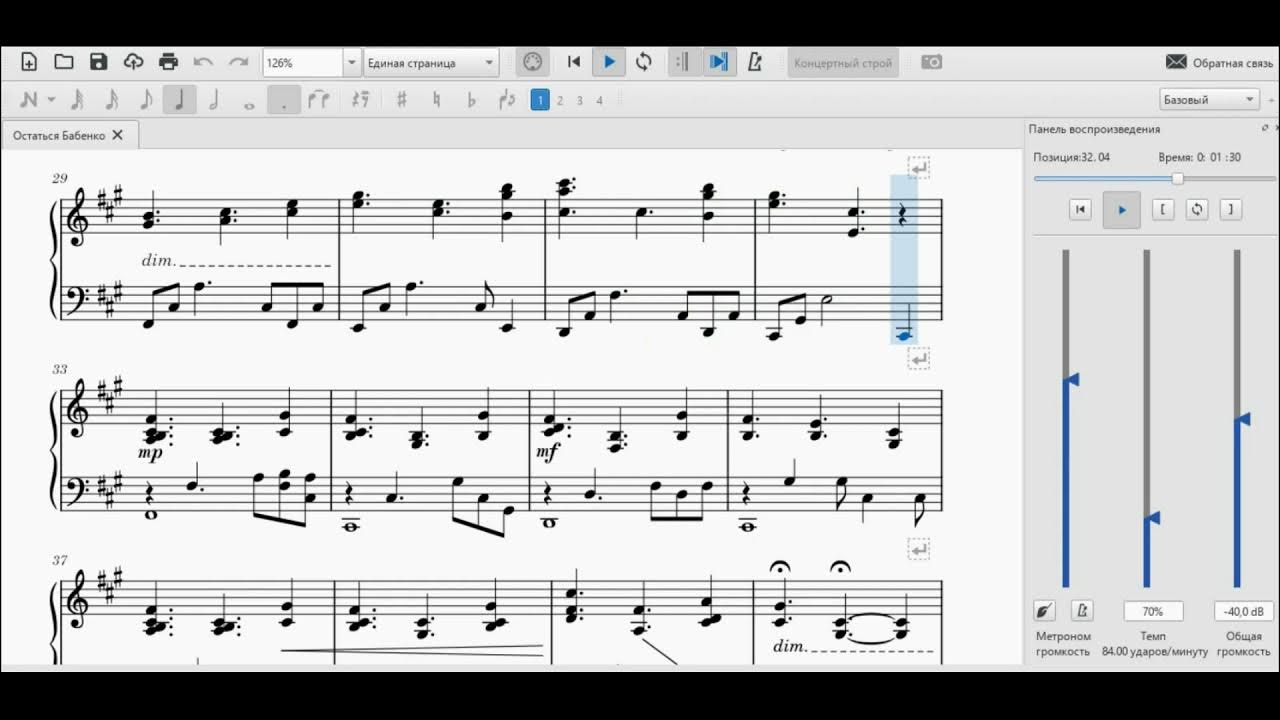
Task: Toggle loop playback in main toolbar
Action: point(644,62)
